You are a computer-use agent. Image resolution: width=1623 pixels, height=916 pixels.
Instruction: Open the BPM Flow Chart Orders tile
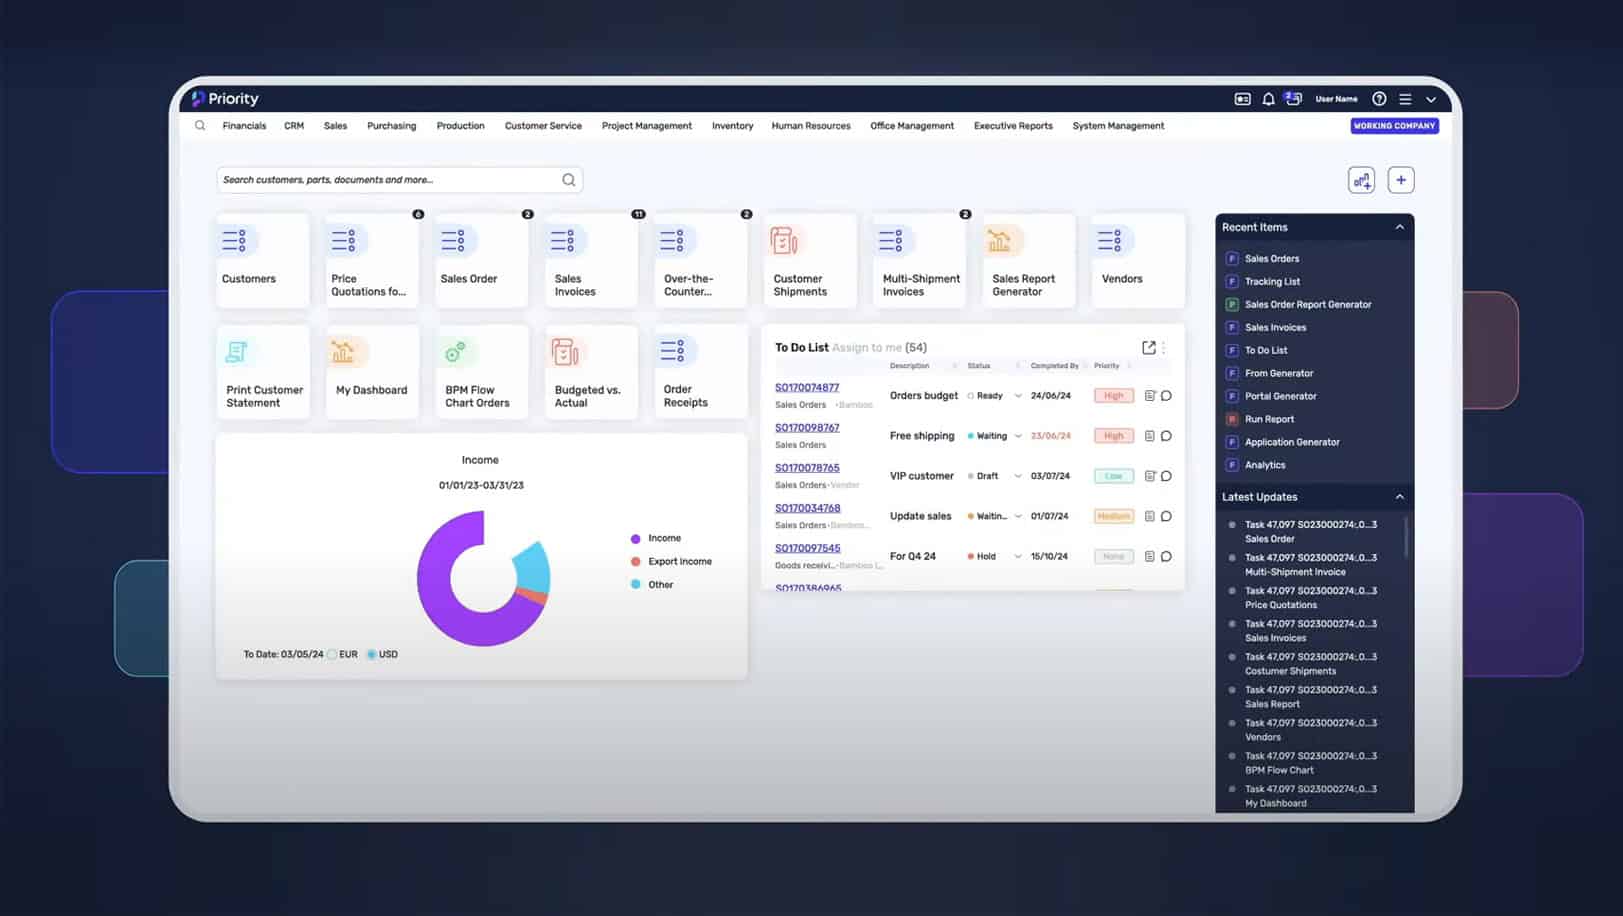click(481, 371)
